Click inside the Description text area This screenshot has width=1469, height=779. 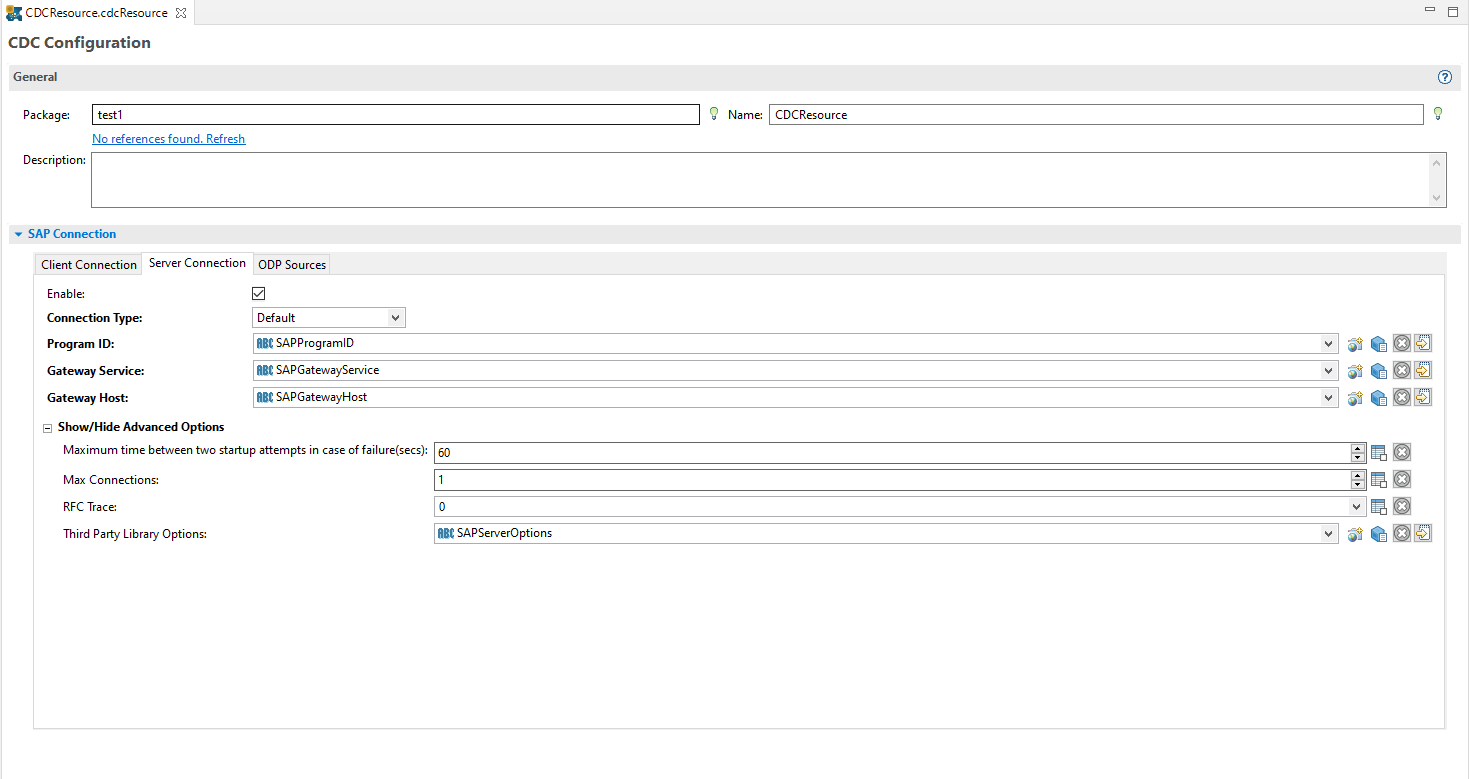pos(768,180)
